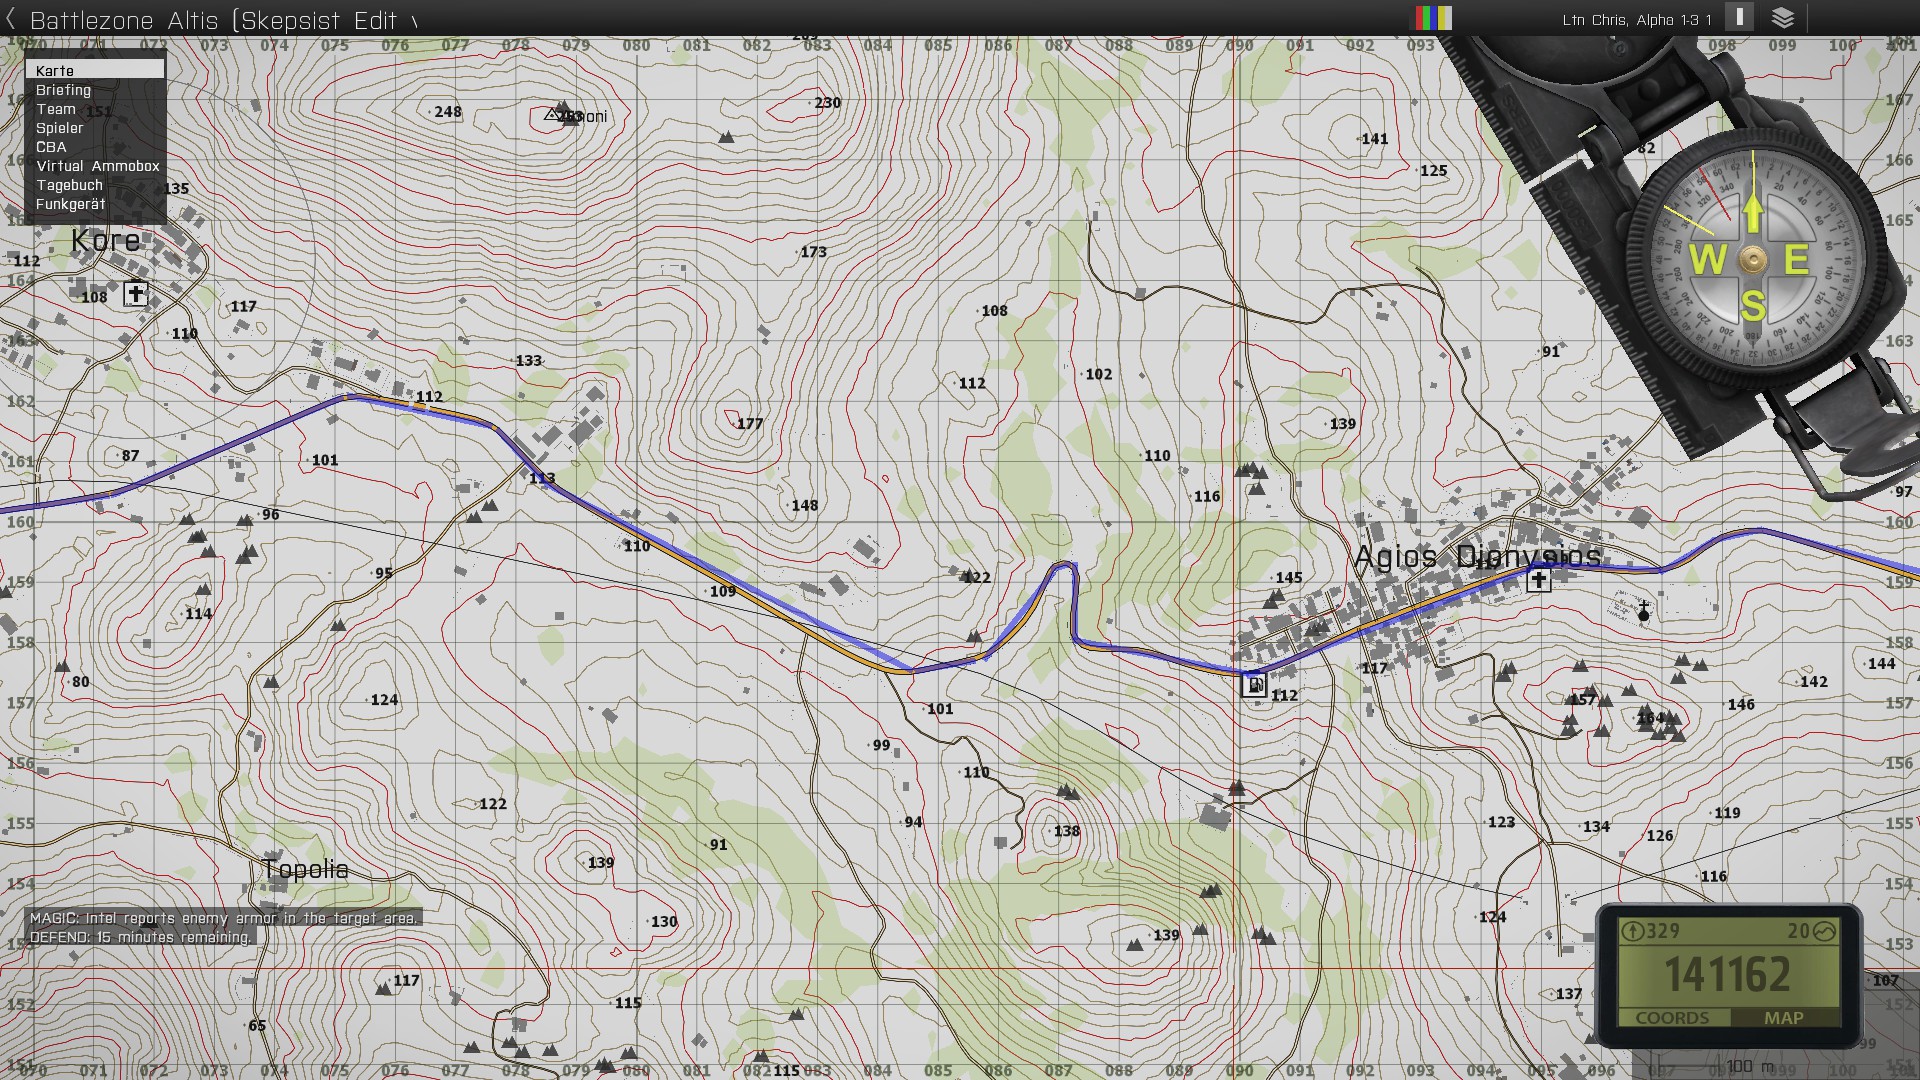Click the fuel station marker near 112

click(x=1254, y=685)
